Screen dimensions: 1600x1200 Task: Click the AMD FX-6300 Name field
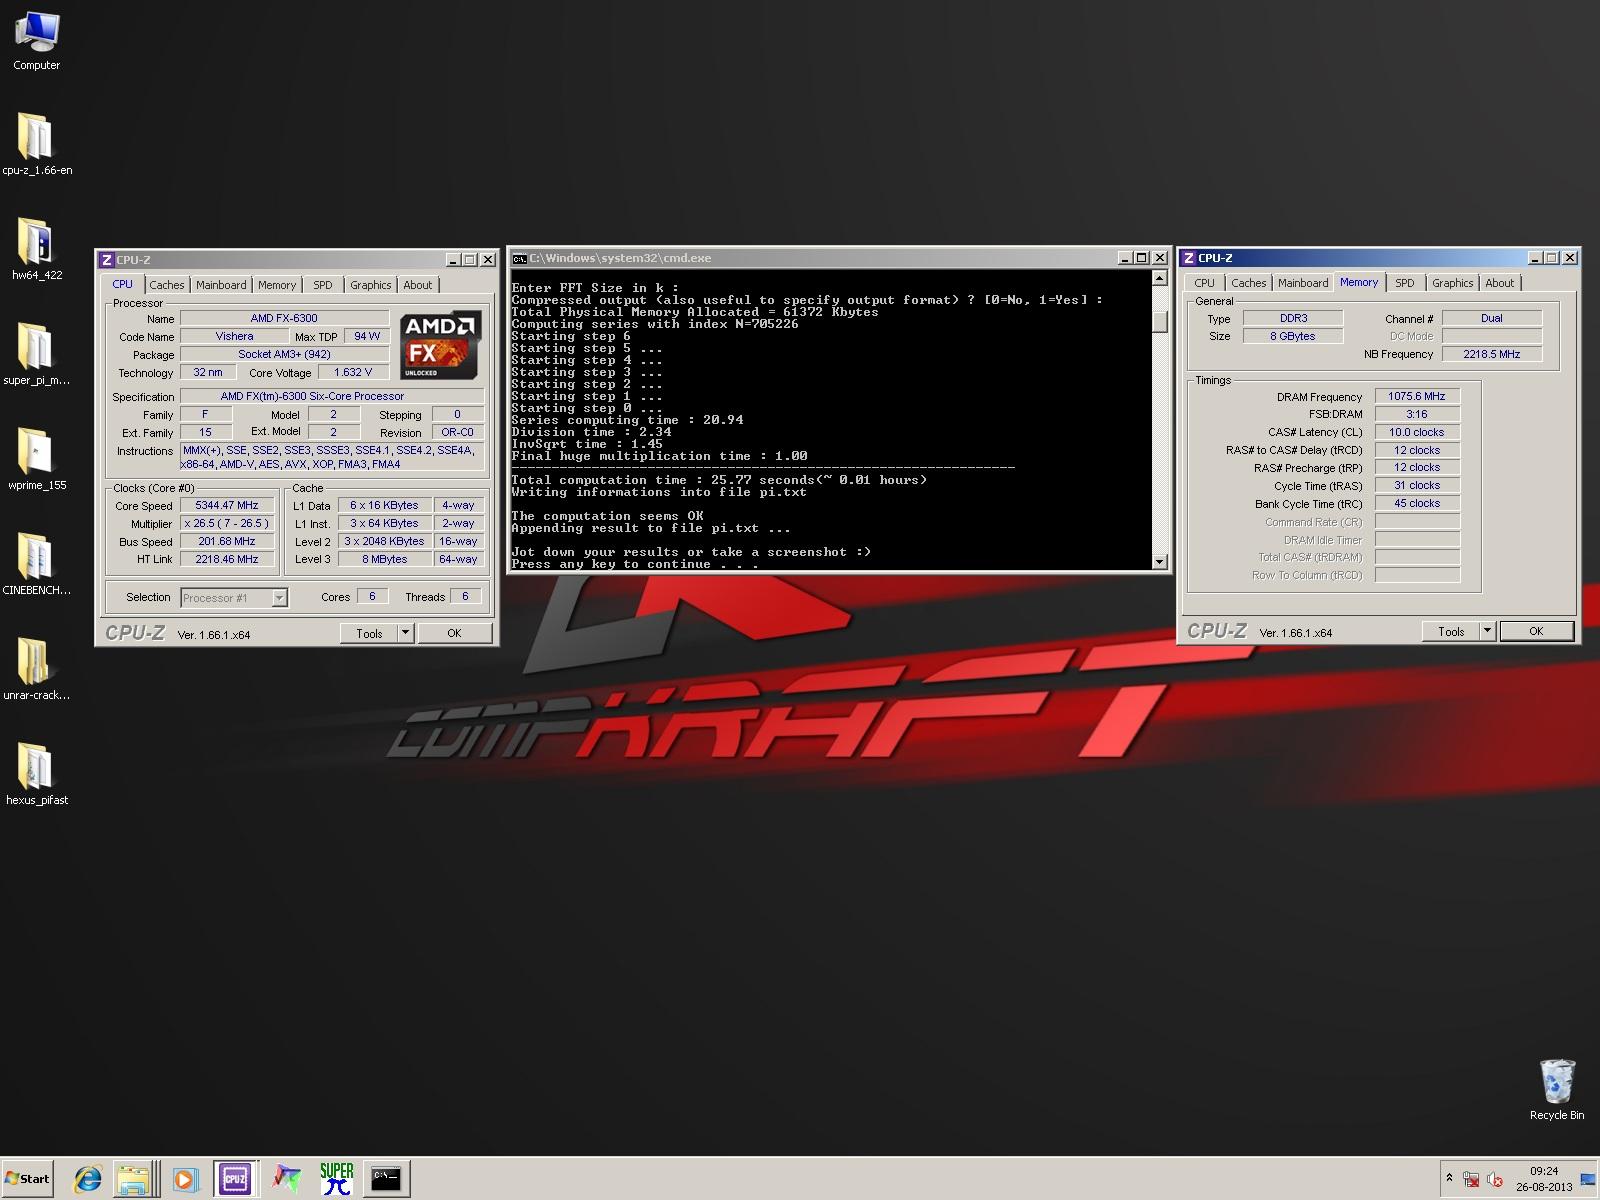[x=284, y=318]
